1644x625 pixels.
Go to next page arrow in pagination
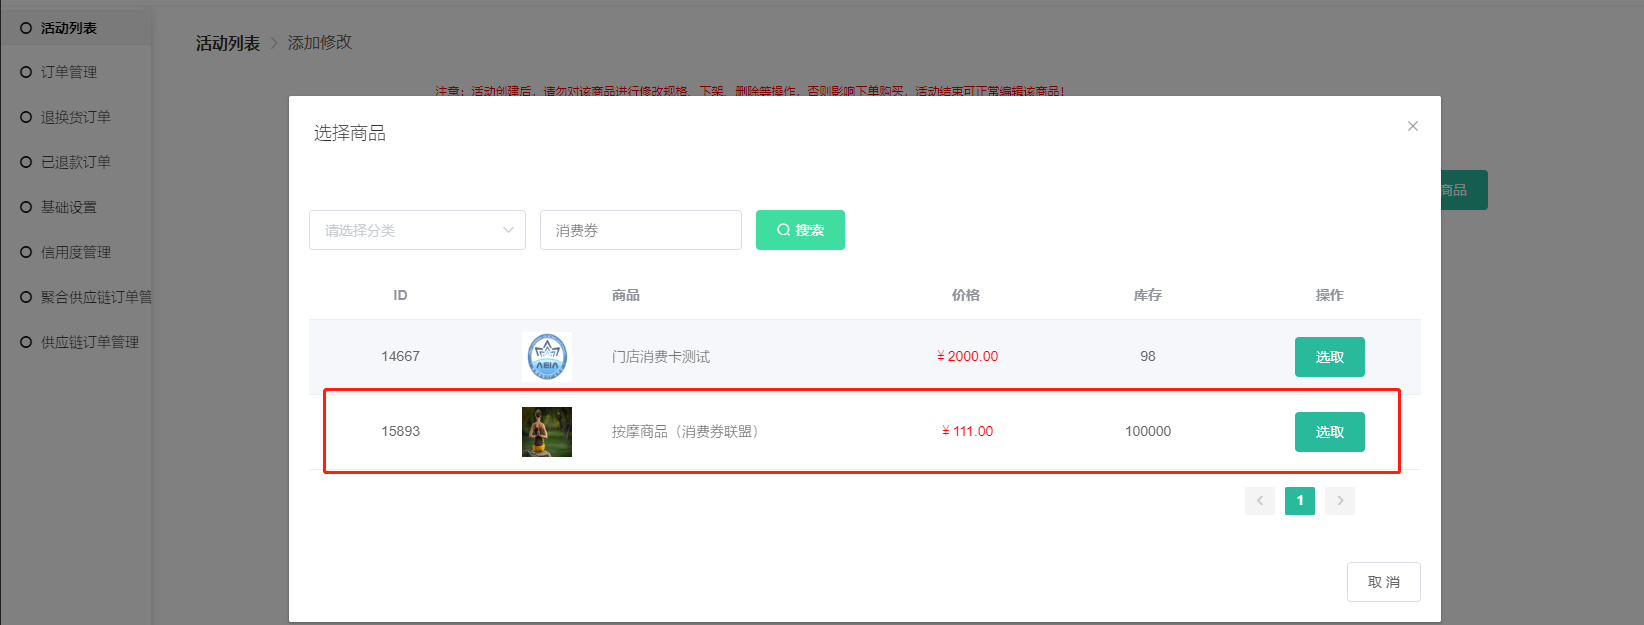pos(1340,501)
